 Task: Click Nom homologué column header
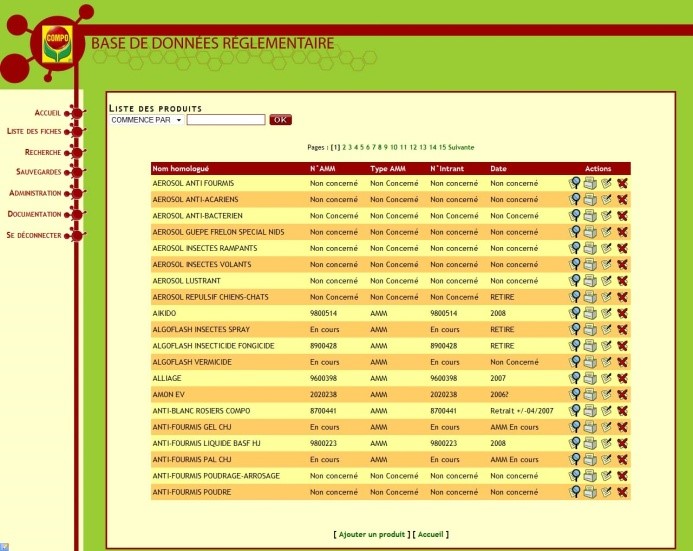[180, 168]
